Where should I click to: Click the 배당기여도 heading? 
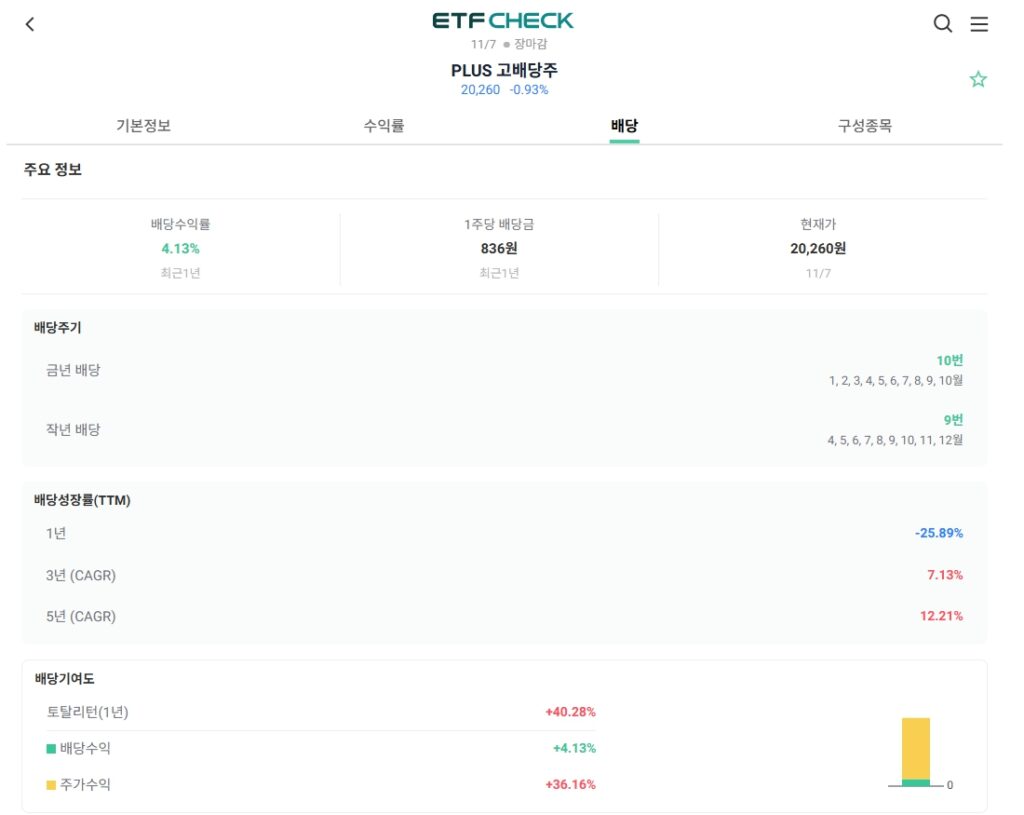pos(65,679)
